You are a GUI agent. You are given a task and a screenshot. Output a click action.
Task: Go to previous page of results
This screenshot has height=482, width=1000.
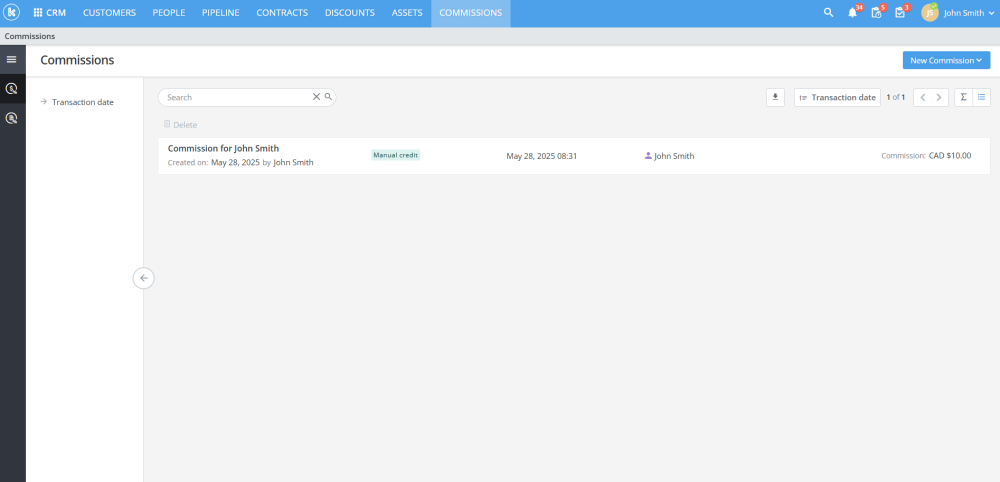click(x=922, y=98)
